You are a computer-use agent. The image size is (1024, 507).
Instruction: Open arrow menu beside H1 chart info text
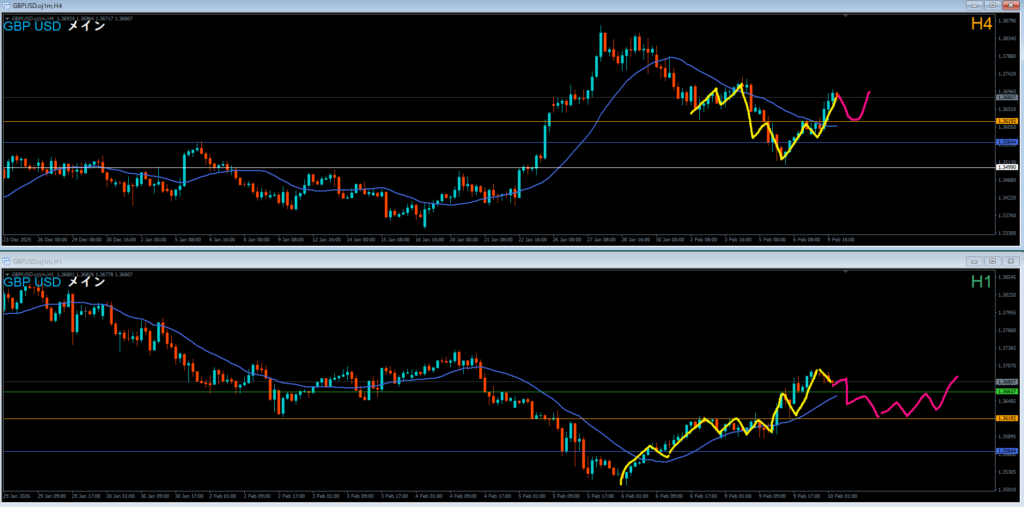6,272
